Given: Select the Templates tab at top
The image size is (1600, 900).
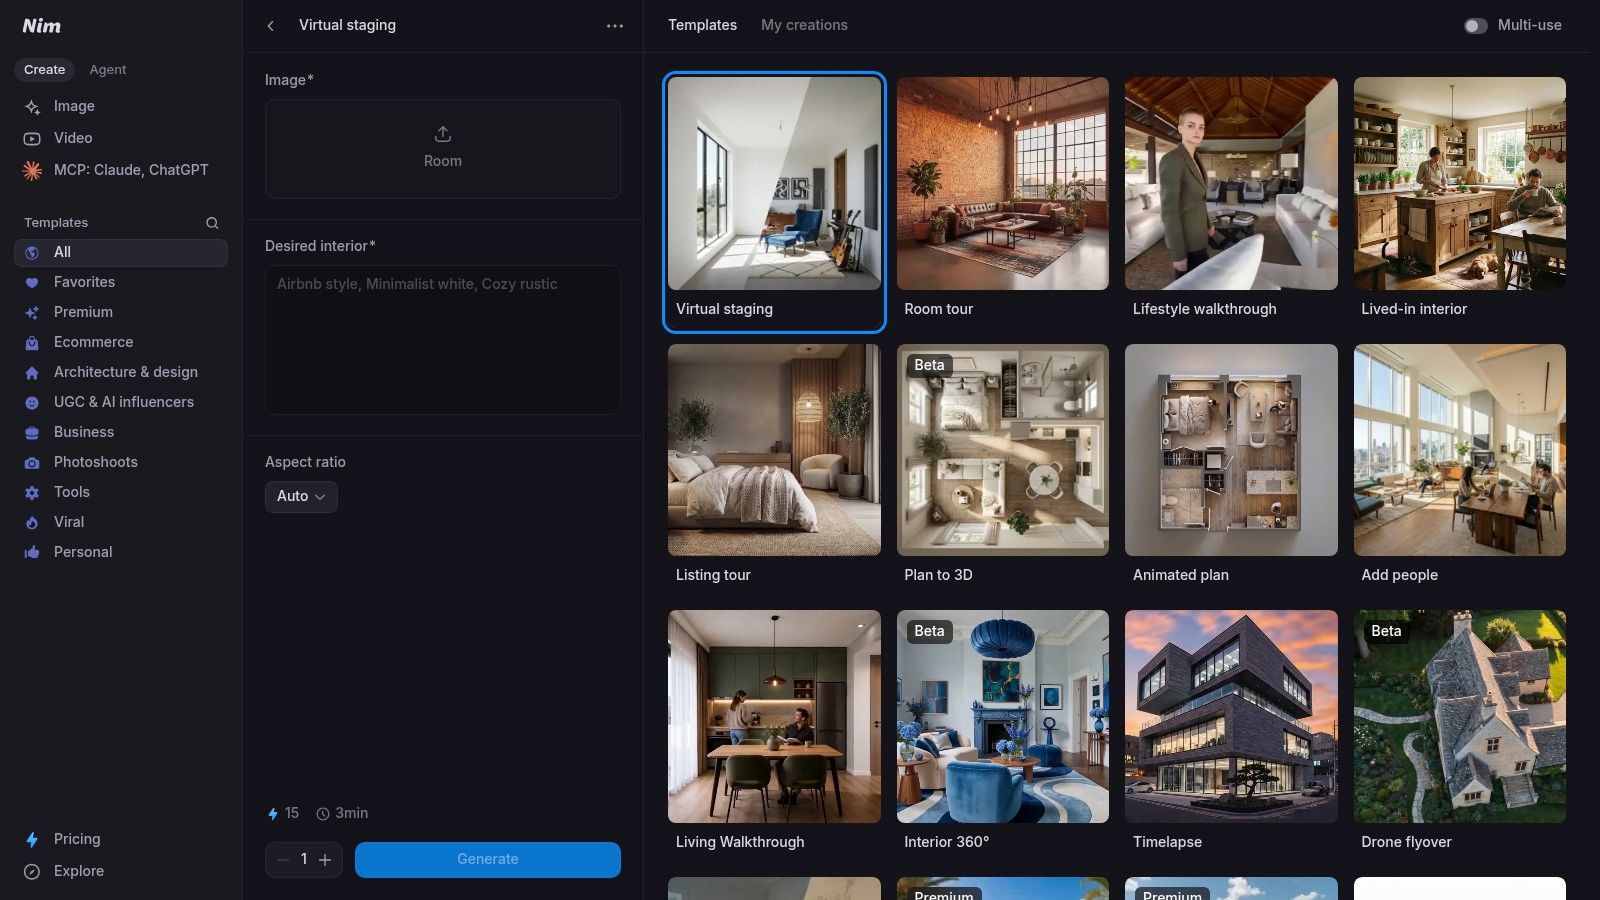Looking at the screenshot, I should tap(702, 25).
